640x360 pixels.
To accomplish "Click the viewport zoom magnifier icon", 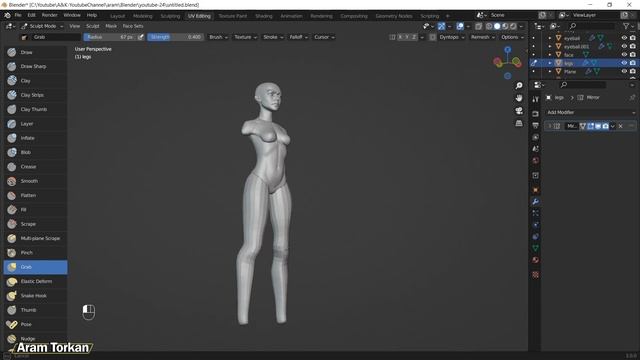I will pos(519,86).
